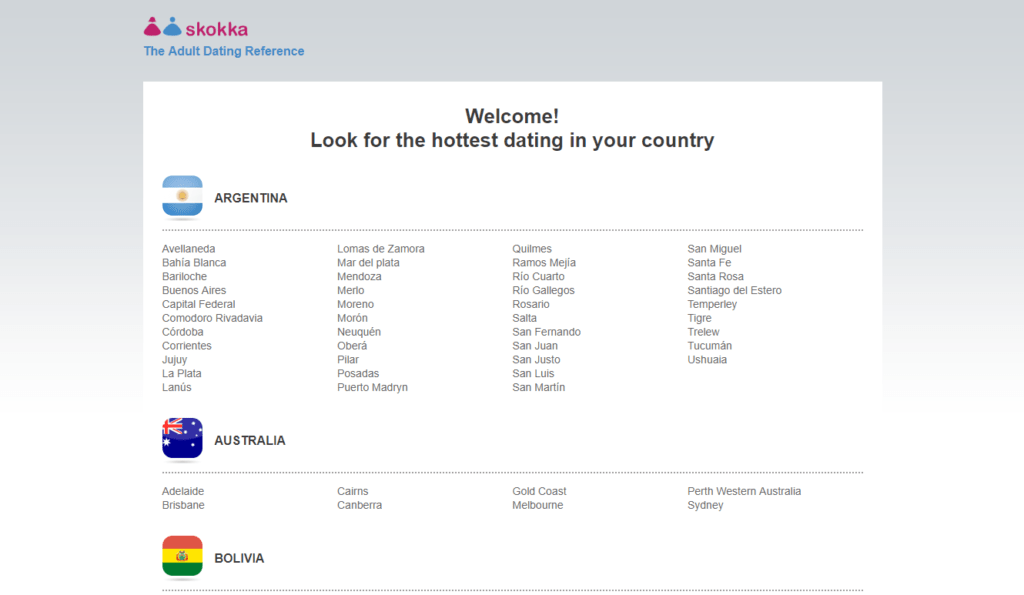The image size is (1024, 595).
Task: Open Trelew link
Action: click(x=703, y=332)
